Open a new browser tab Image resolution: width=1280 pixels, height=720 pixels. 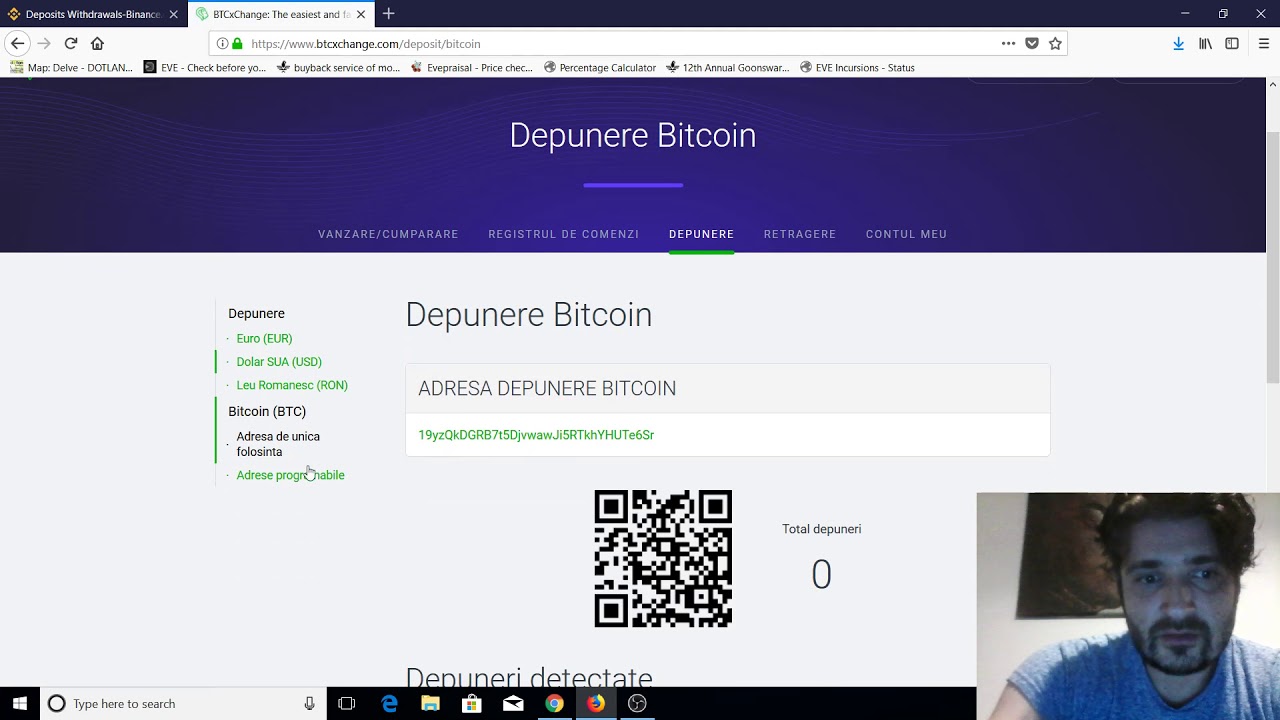(x=388, y=14)
